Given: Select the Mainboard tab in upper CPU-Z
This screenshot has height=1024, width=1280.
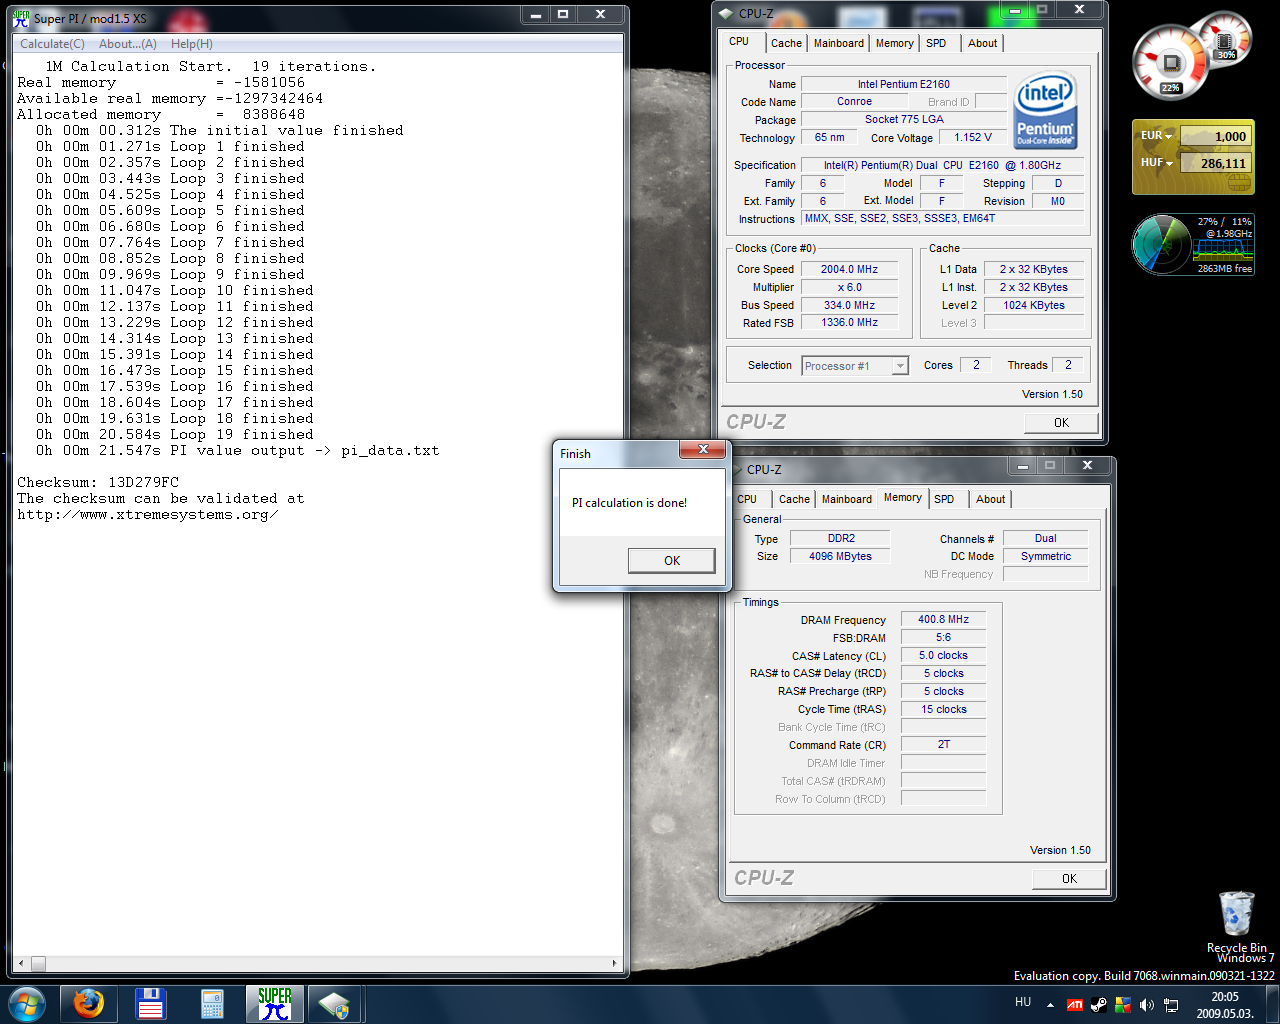Looking at the screenshot, I should click(839, 43).
